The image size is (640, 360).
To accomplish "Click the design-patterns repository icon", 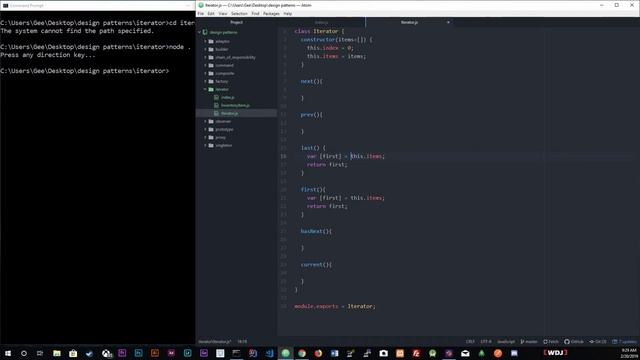I will click(x=205, y=32).
